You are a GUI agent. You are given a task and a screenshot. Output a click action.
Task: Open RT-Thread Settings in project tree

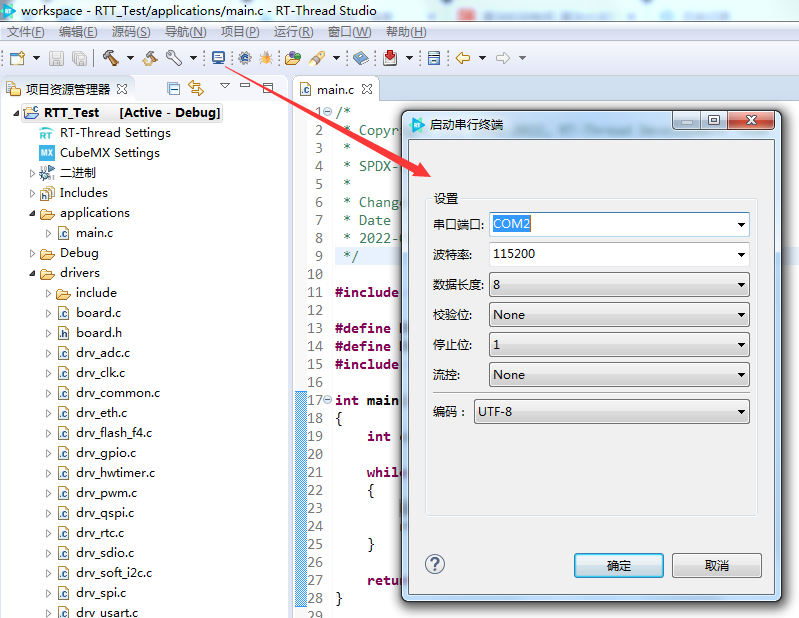click(x=114, y=132)
